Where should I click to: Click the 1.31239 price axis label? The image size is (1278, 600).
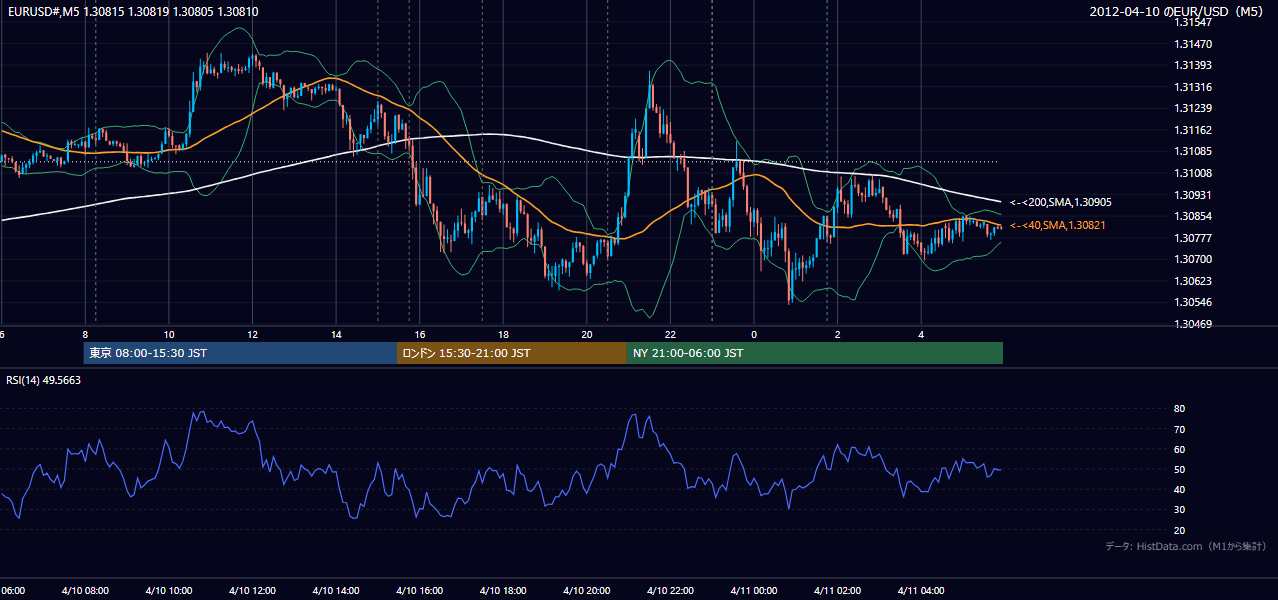tap(1192, 108)
